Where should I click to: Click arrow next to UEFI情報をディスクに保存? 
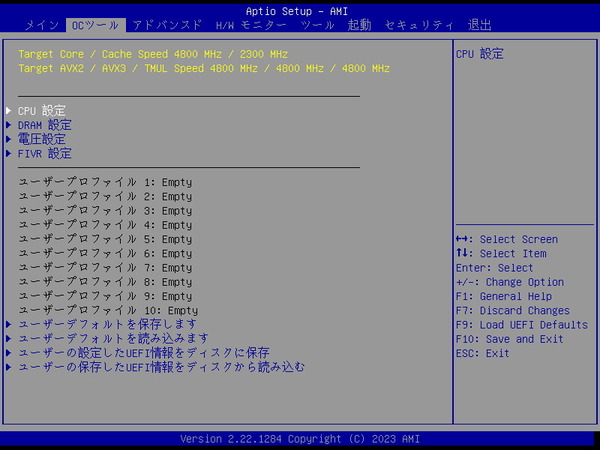coord(8,353)
